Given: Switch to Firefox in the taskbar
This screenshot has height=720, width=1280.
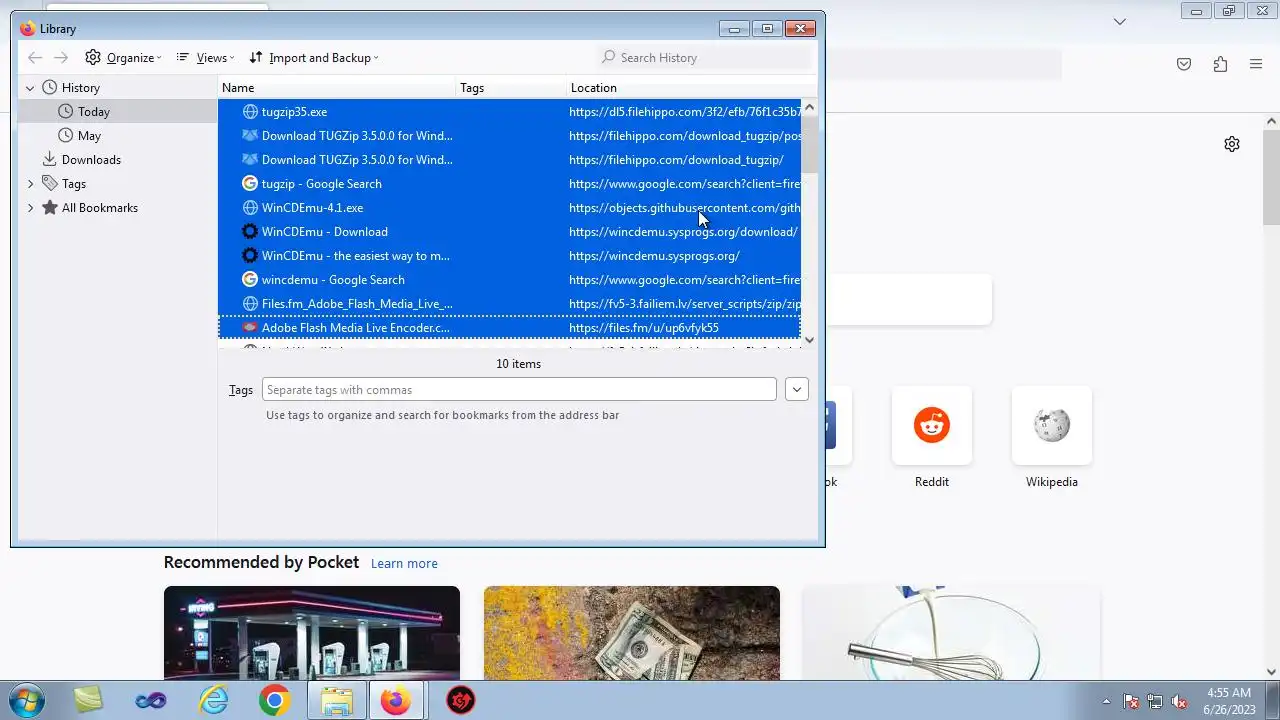Looking at the screenshot, I should pyautogui.click(x=396, y=701).
